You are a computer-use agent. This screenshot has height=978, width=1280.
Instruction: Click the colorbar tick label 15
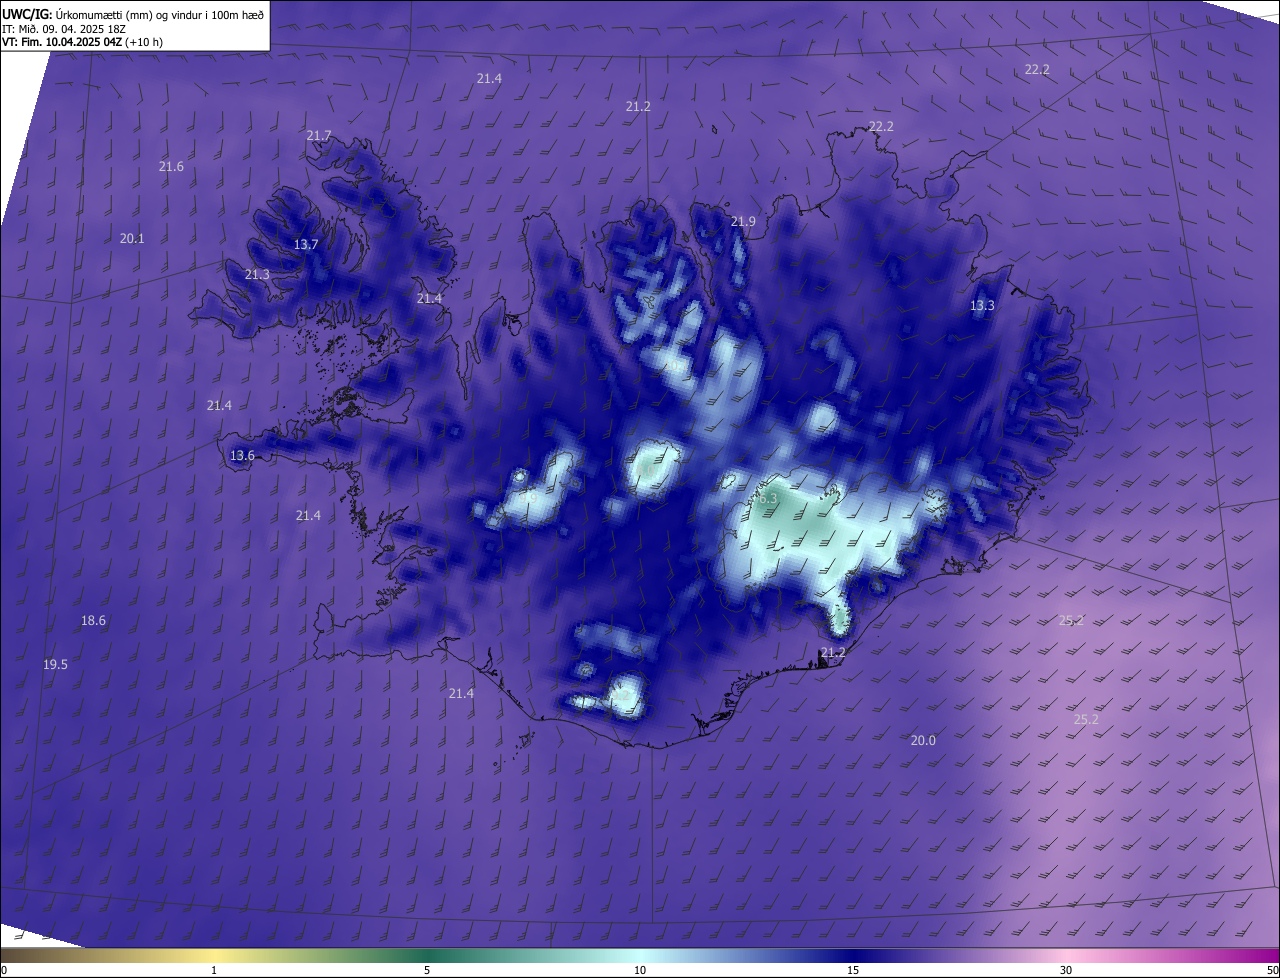pos(853,970)
